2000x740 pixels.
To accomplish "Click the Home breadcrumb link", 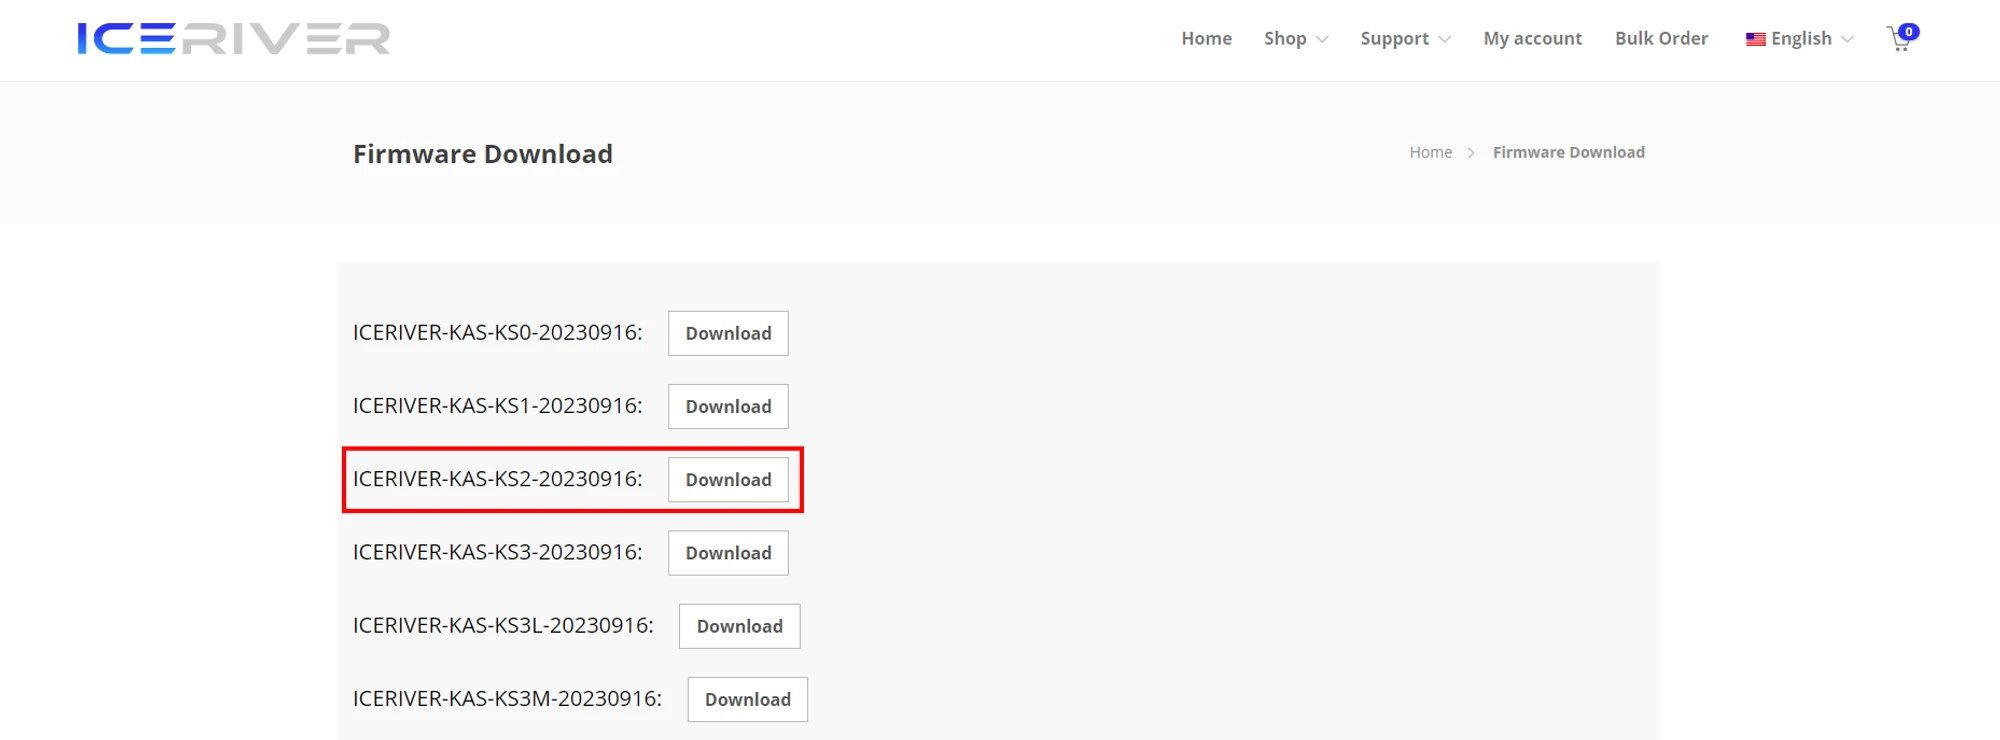I will pyautogui.click(x=1430, y=152).
